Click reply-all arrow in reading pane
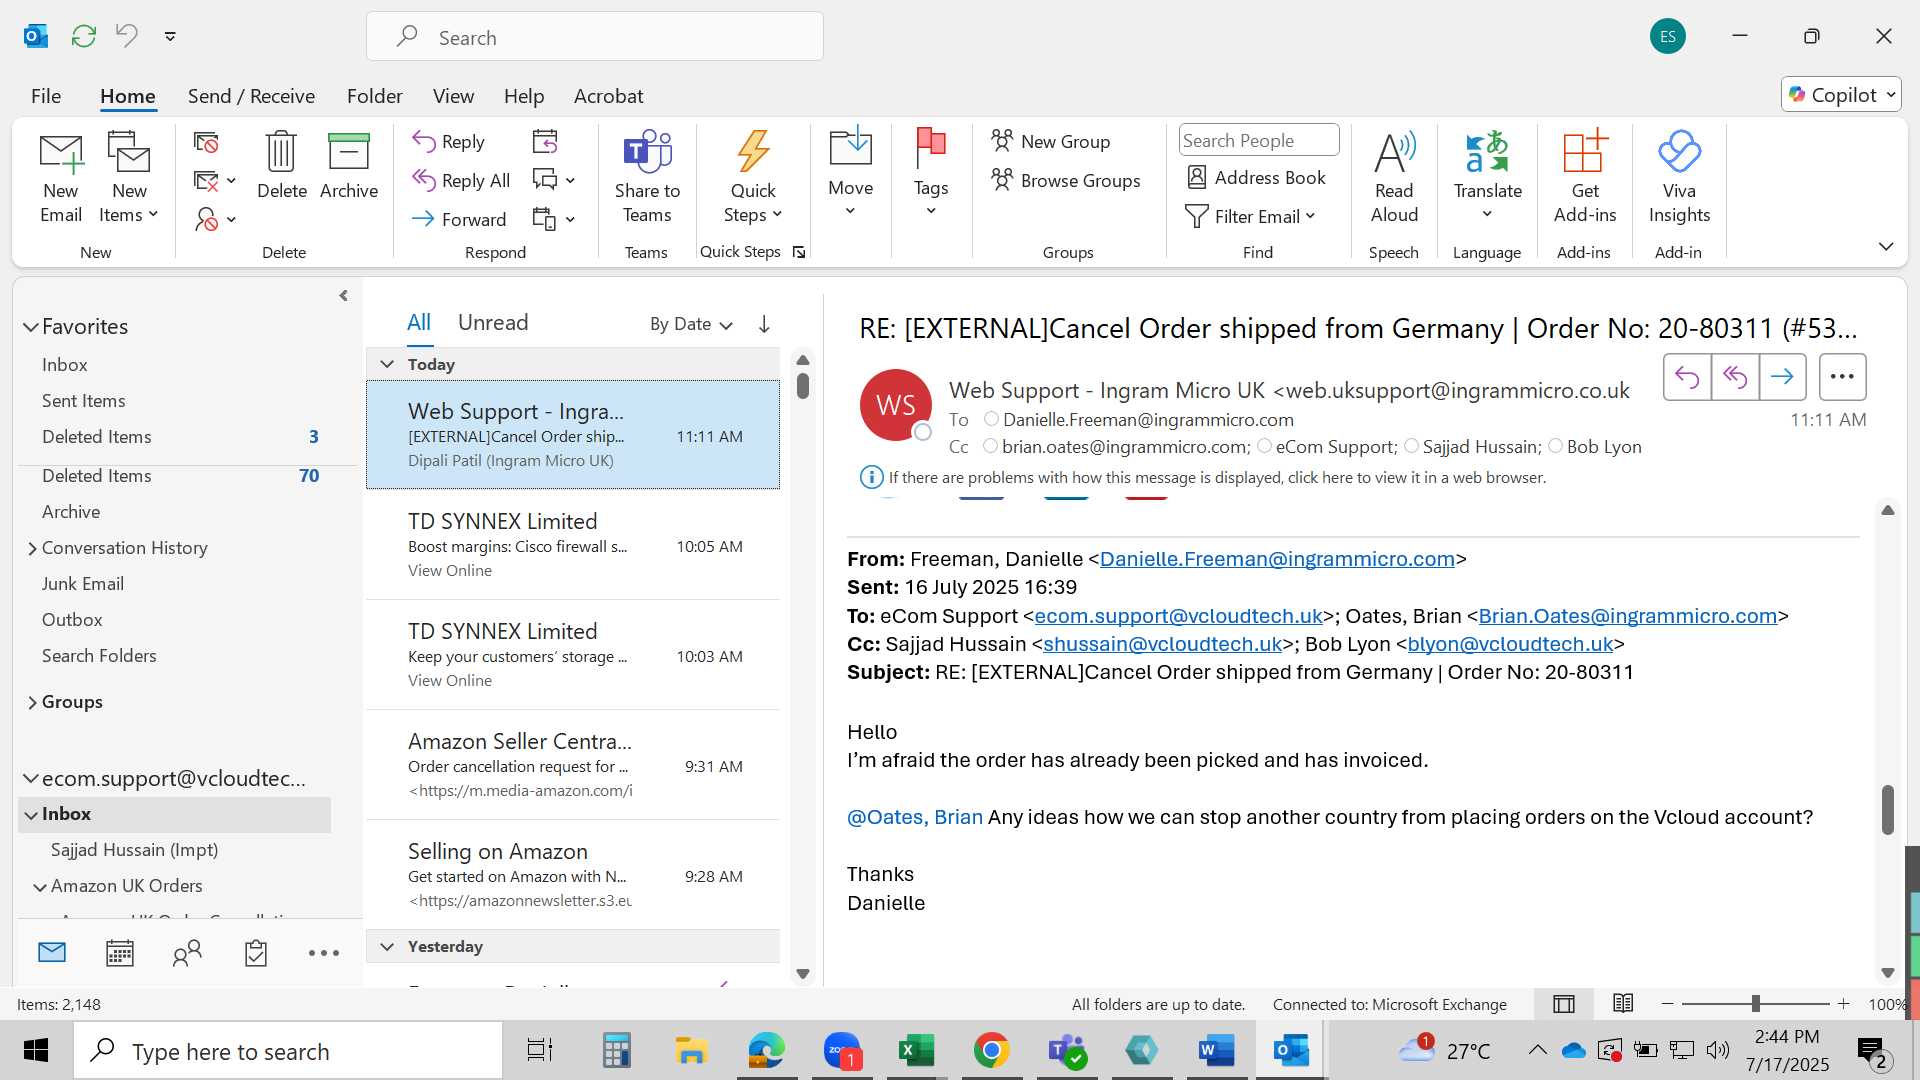This screenshot has height=1080, width=1920. click(x=1735, y=377)
